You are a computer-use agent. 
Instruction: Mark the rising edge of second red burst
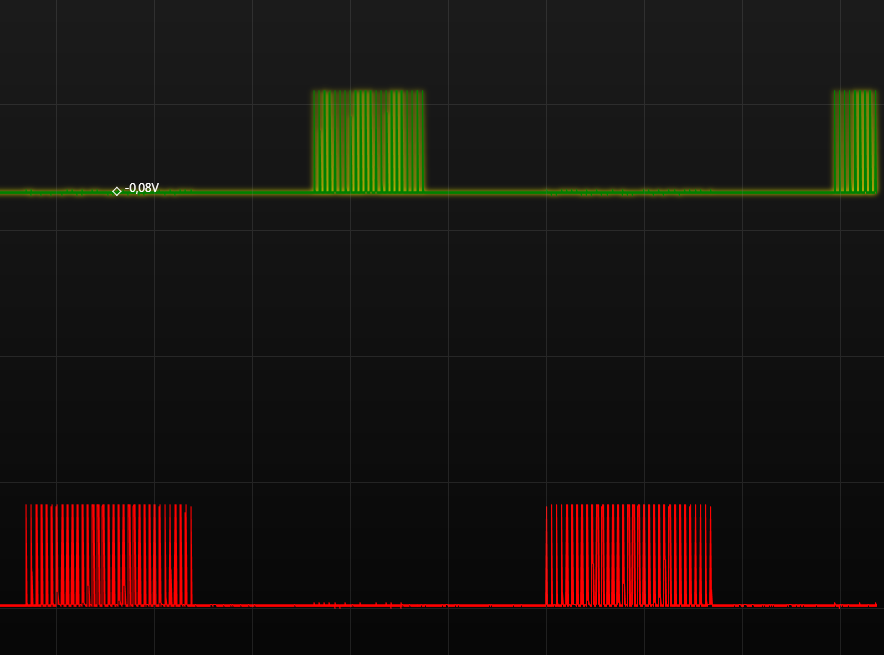click(547, 555)
